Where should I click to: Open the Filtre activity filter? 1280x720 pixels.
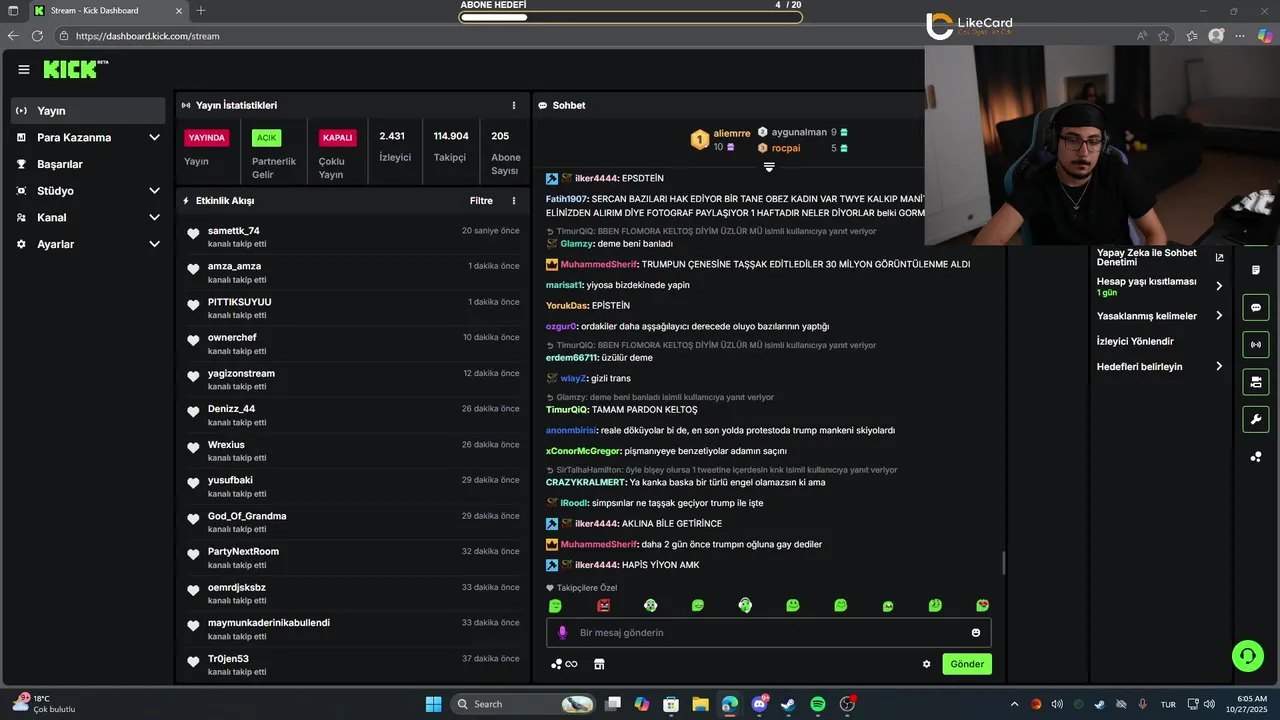(481, 201)
